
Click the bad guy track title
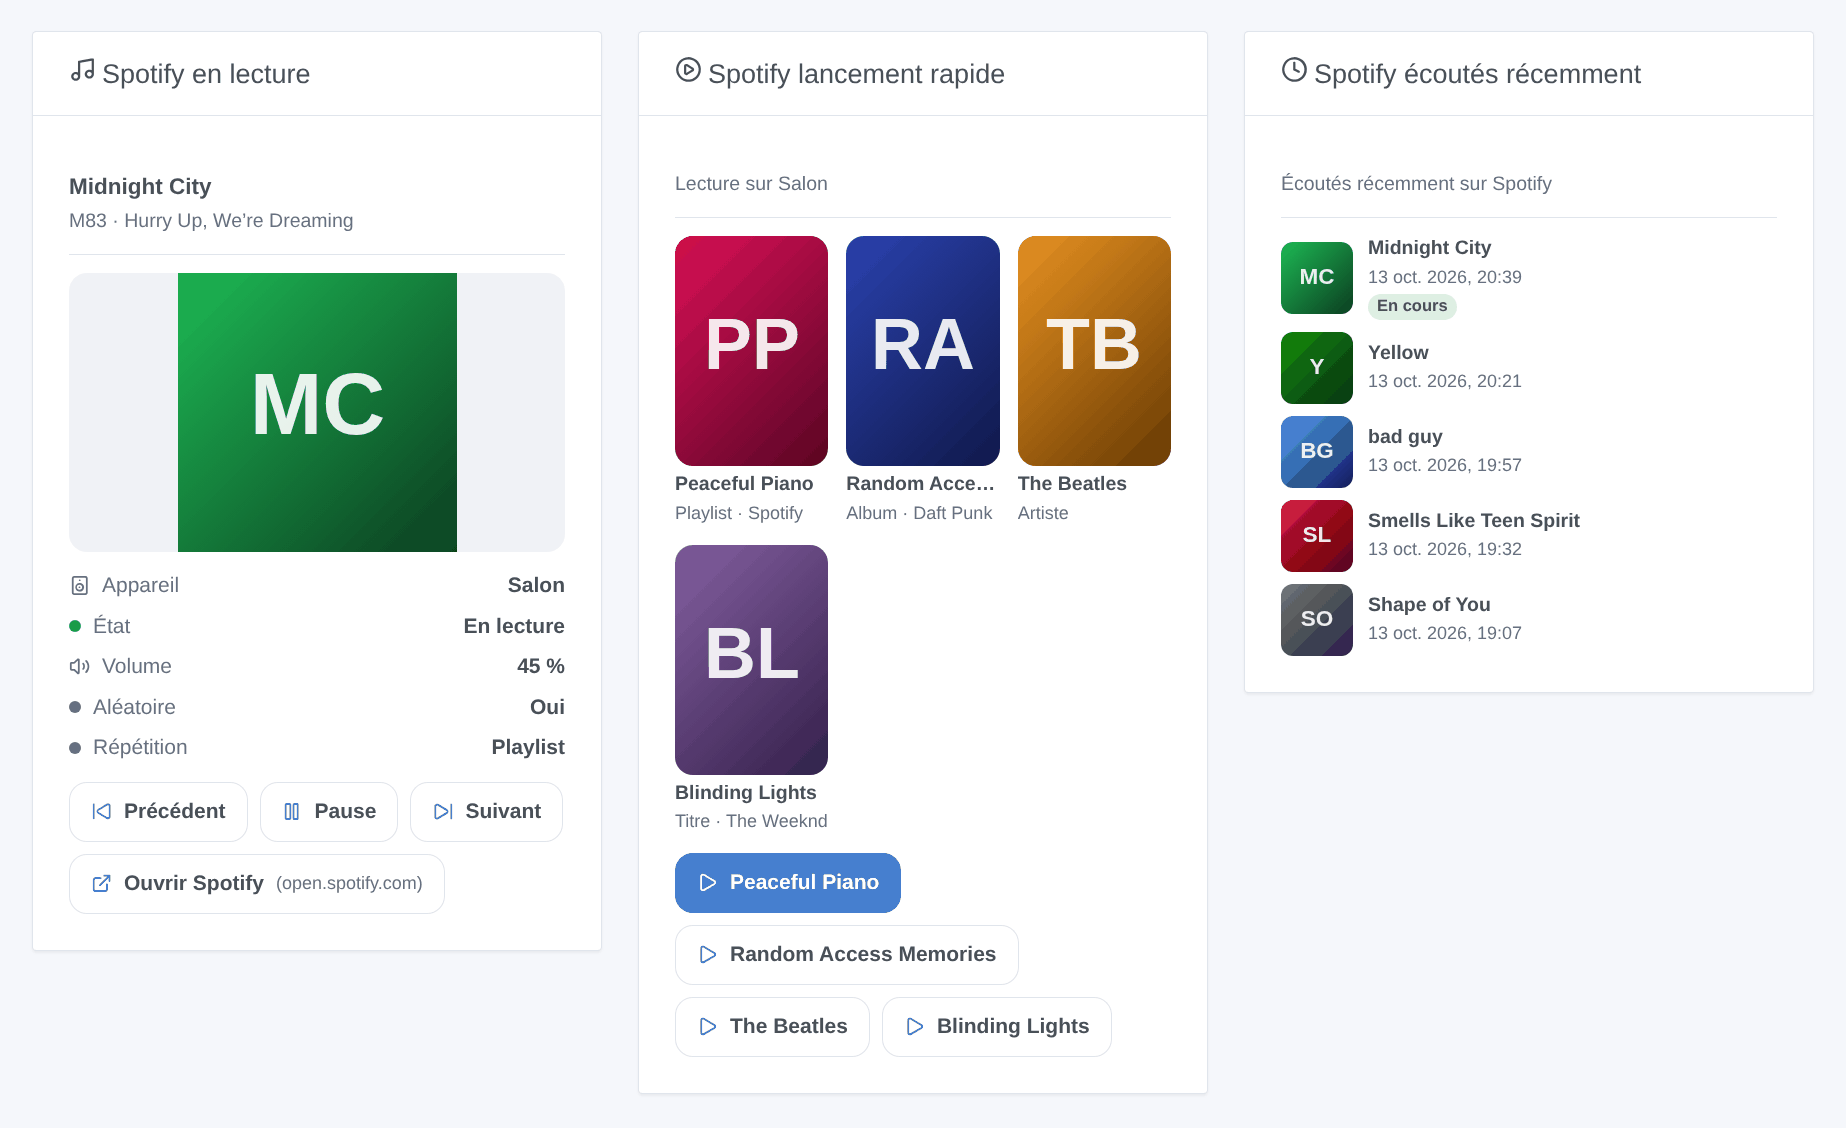1405,437
